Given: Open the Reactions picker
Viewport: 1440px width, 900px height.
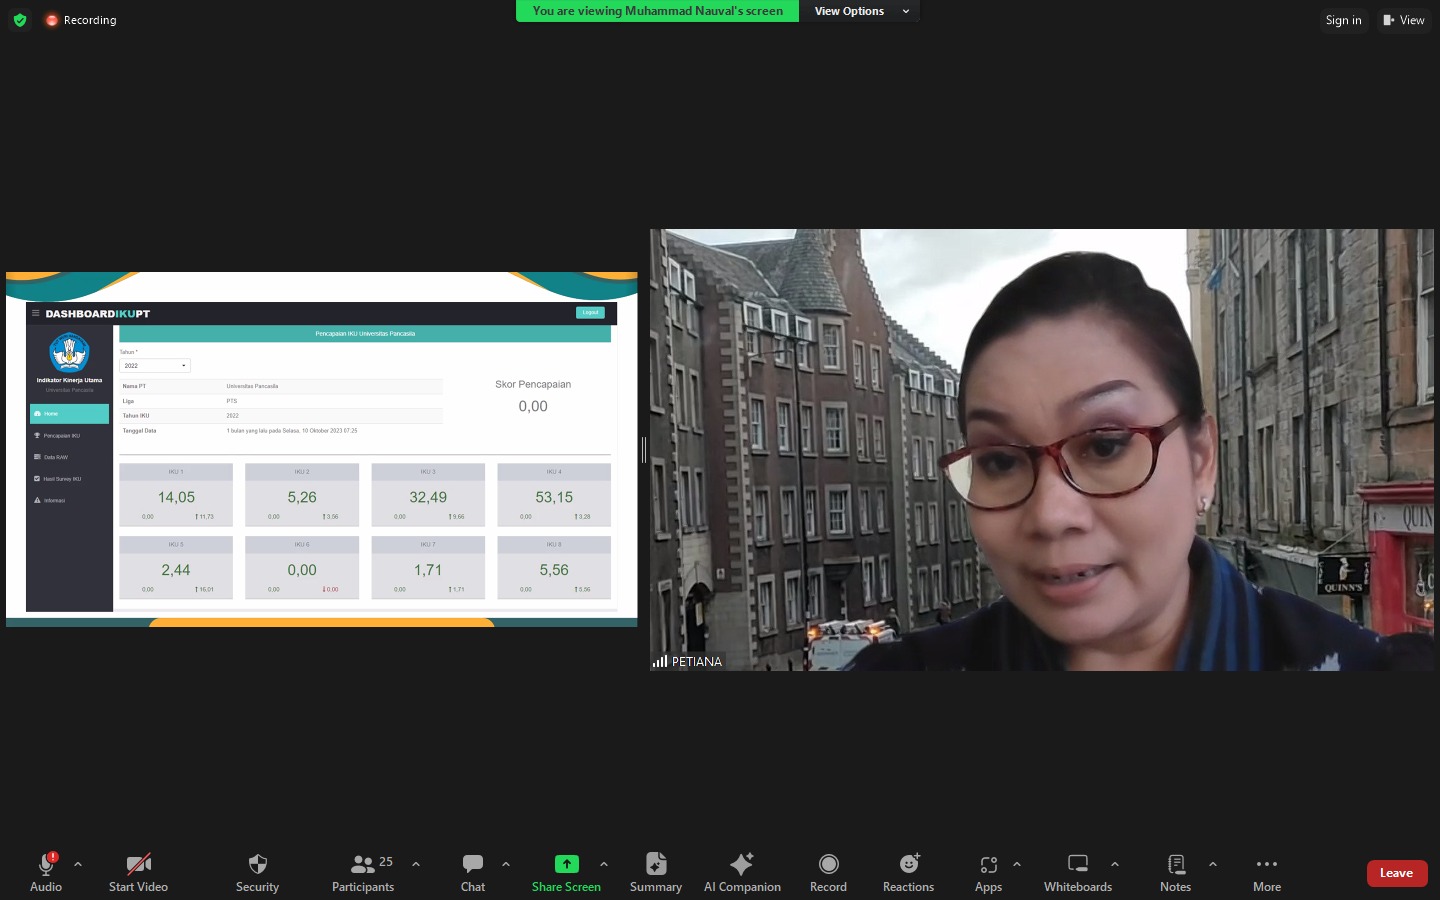Looking at the screenshot, I should [x=907, y=872].
